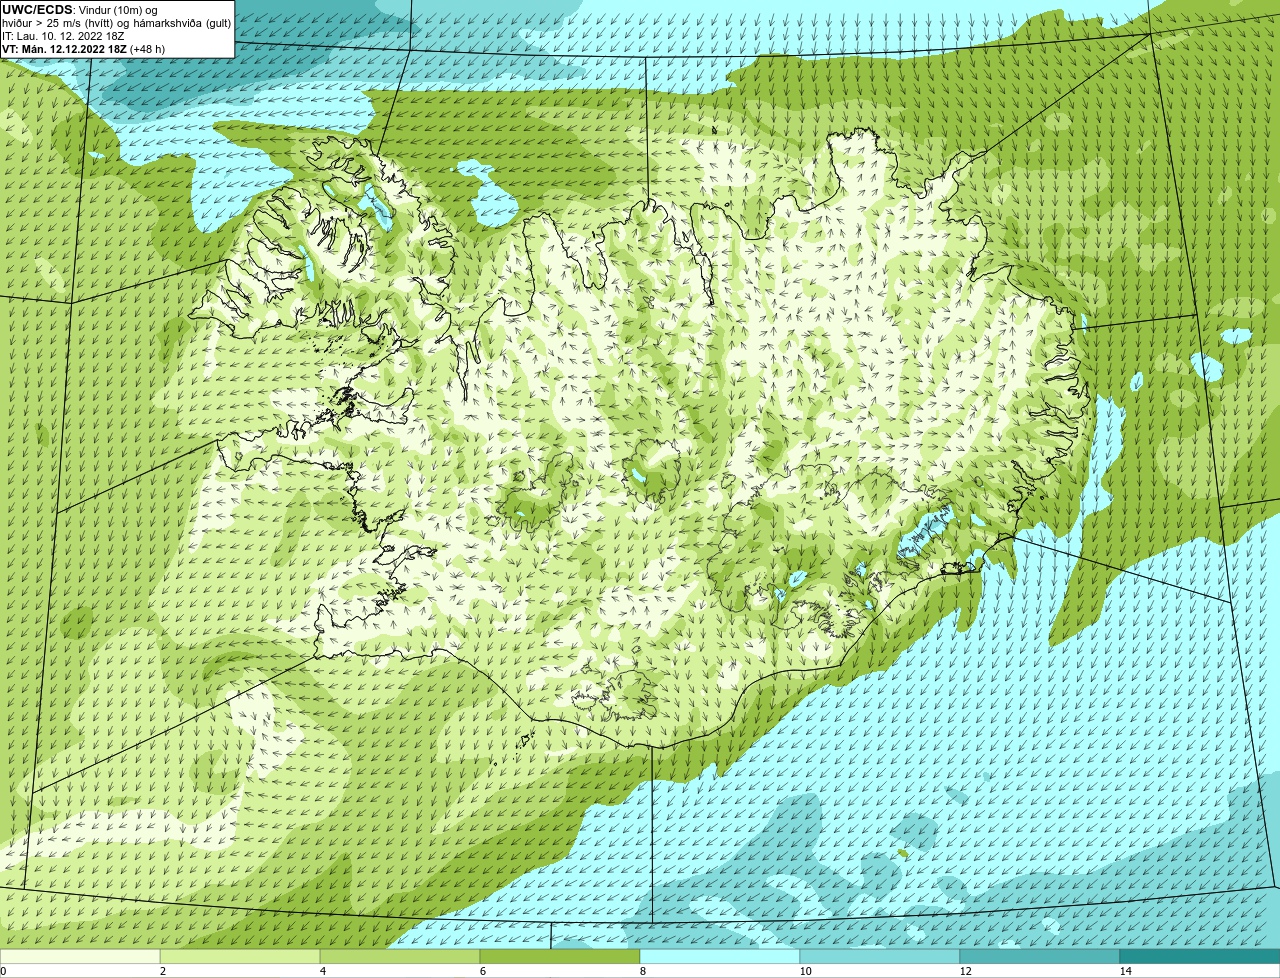Click legend scale label '6'
The width and height of the screenshot is (1280, 978).
(x=482, y=971)
